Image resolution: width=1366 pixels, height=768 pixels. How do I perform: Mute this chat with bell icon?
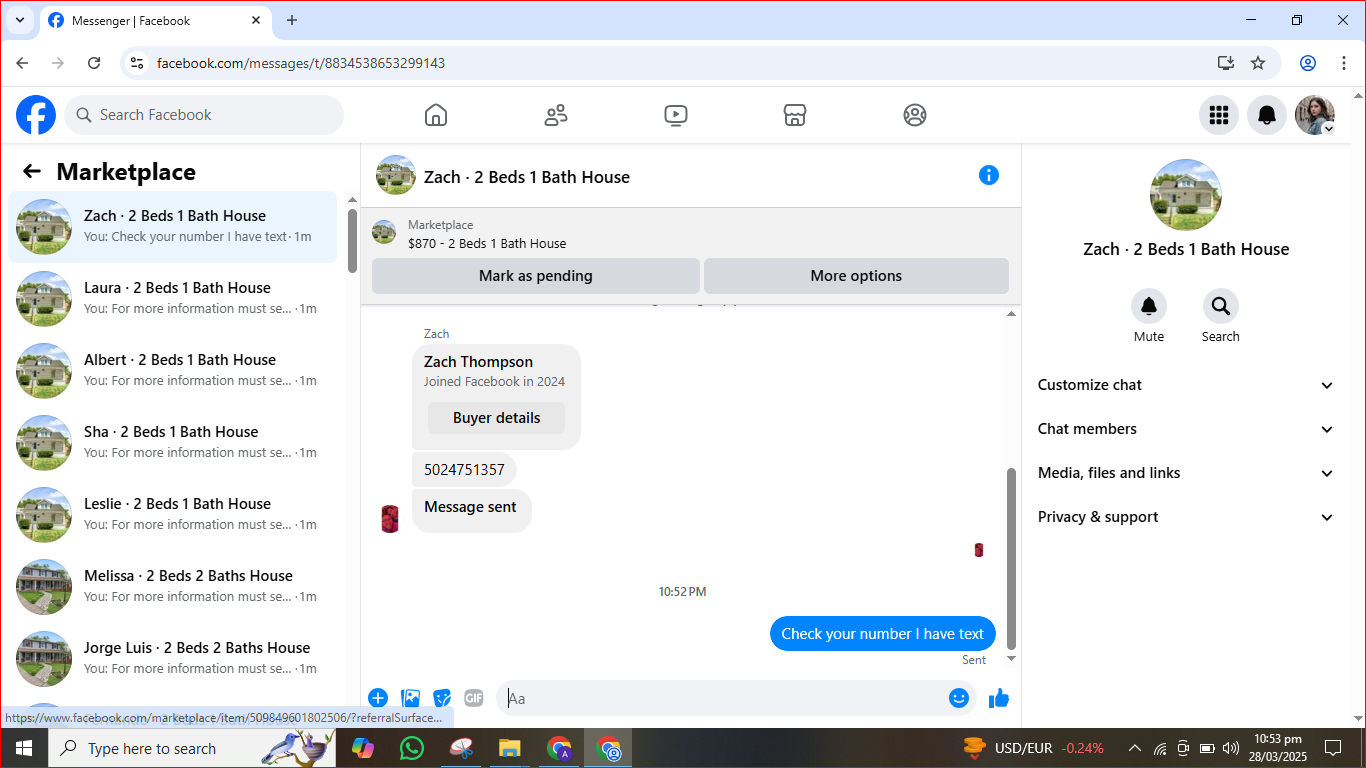[1149, 306]
